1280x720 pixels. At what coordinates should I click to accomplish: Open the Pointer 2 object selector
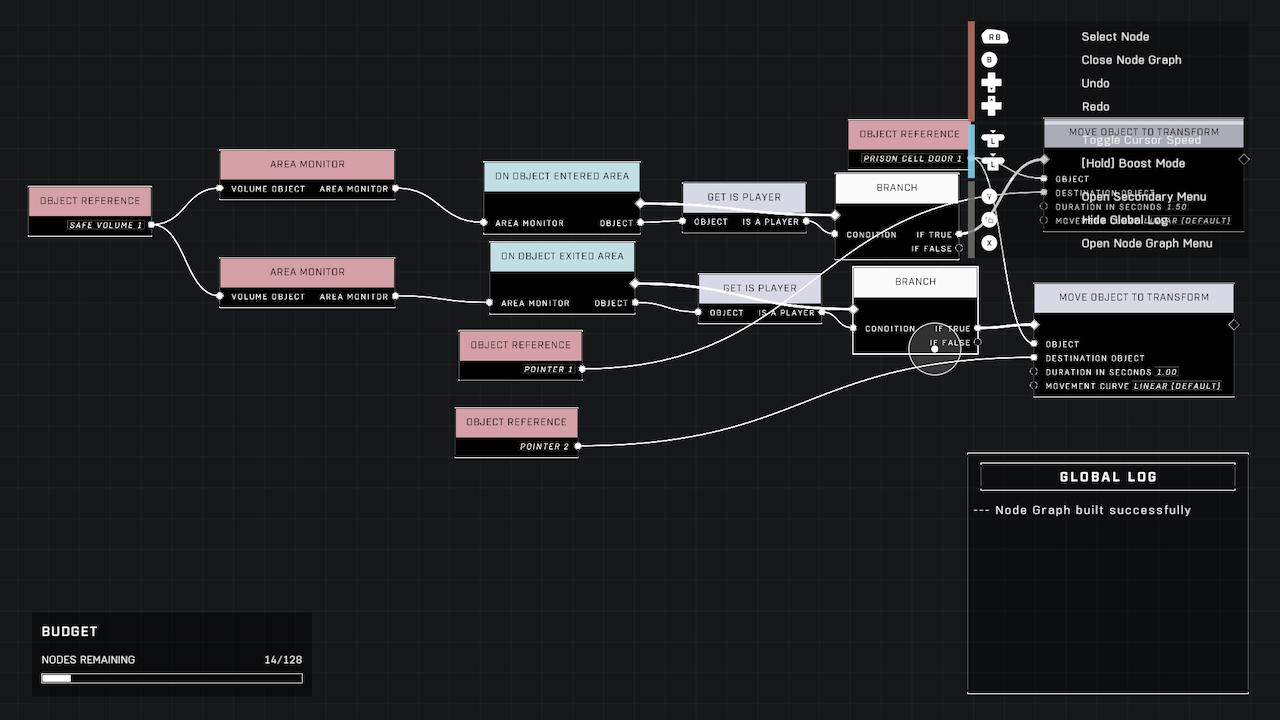coord(544,446)
